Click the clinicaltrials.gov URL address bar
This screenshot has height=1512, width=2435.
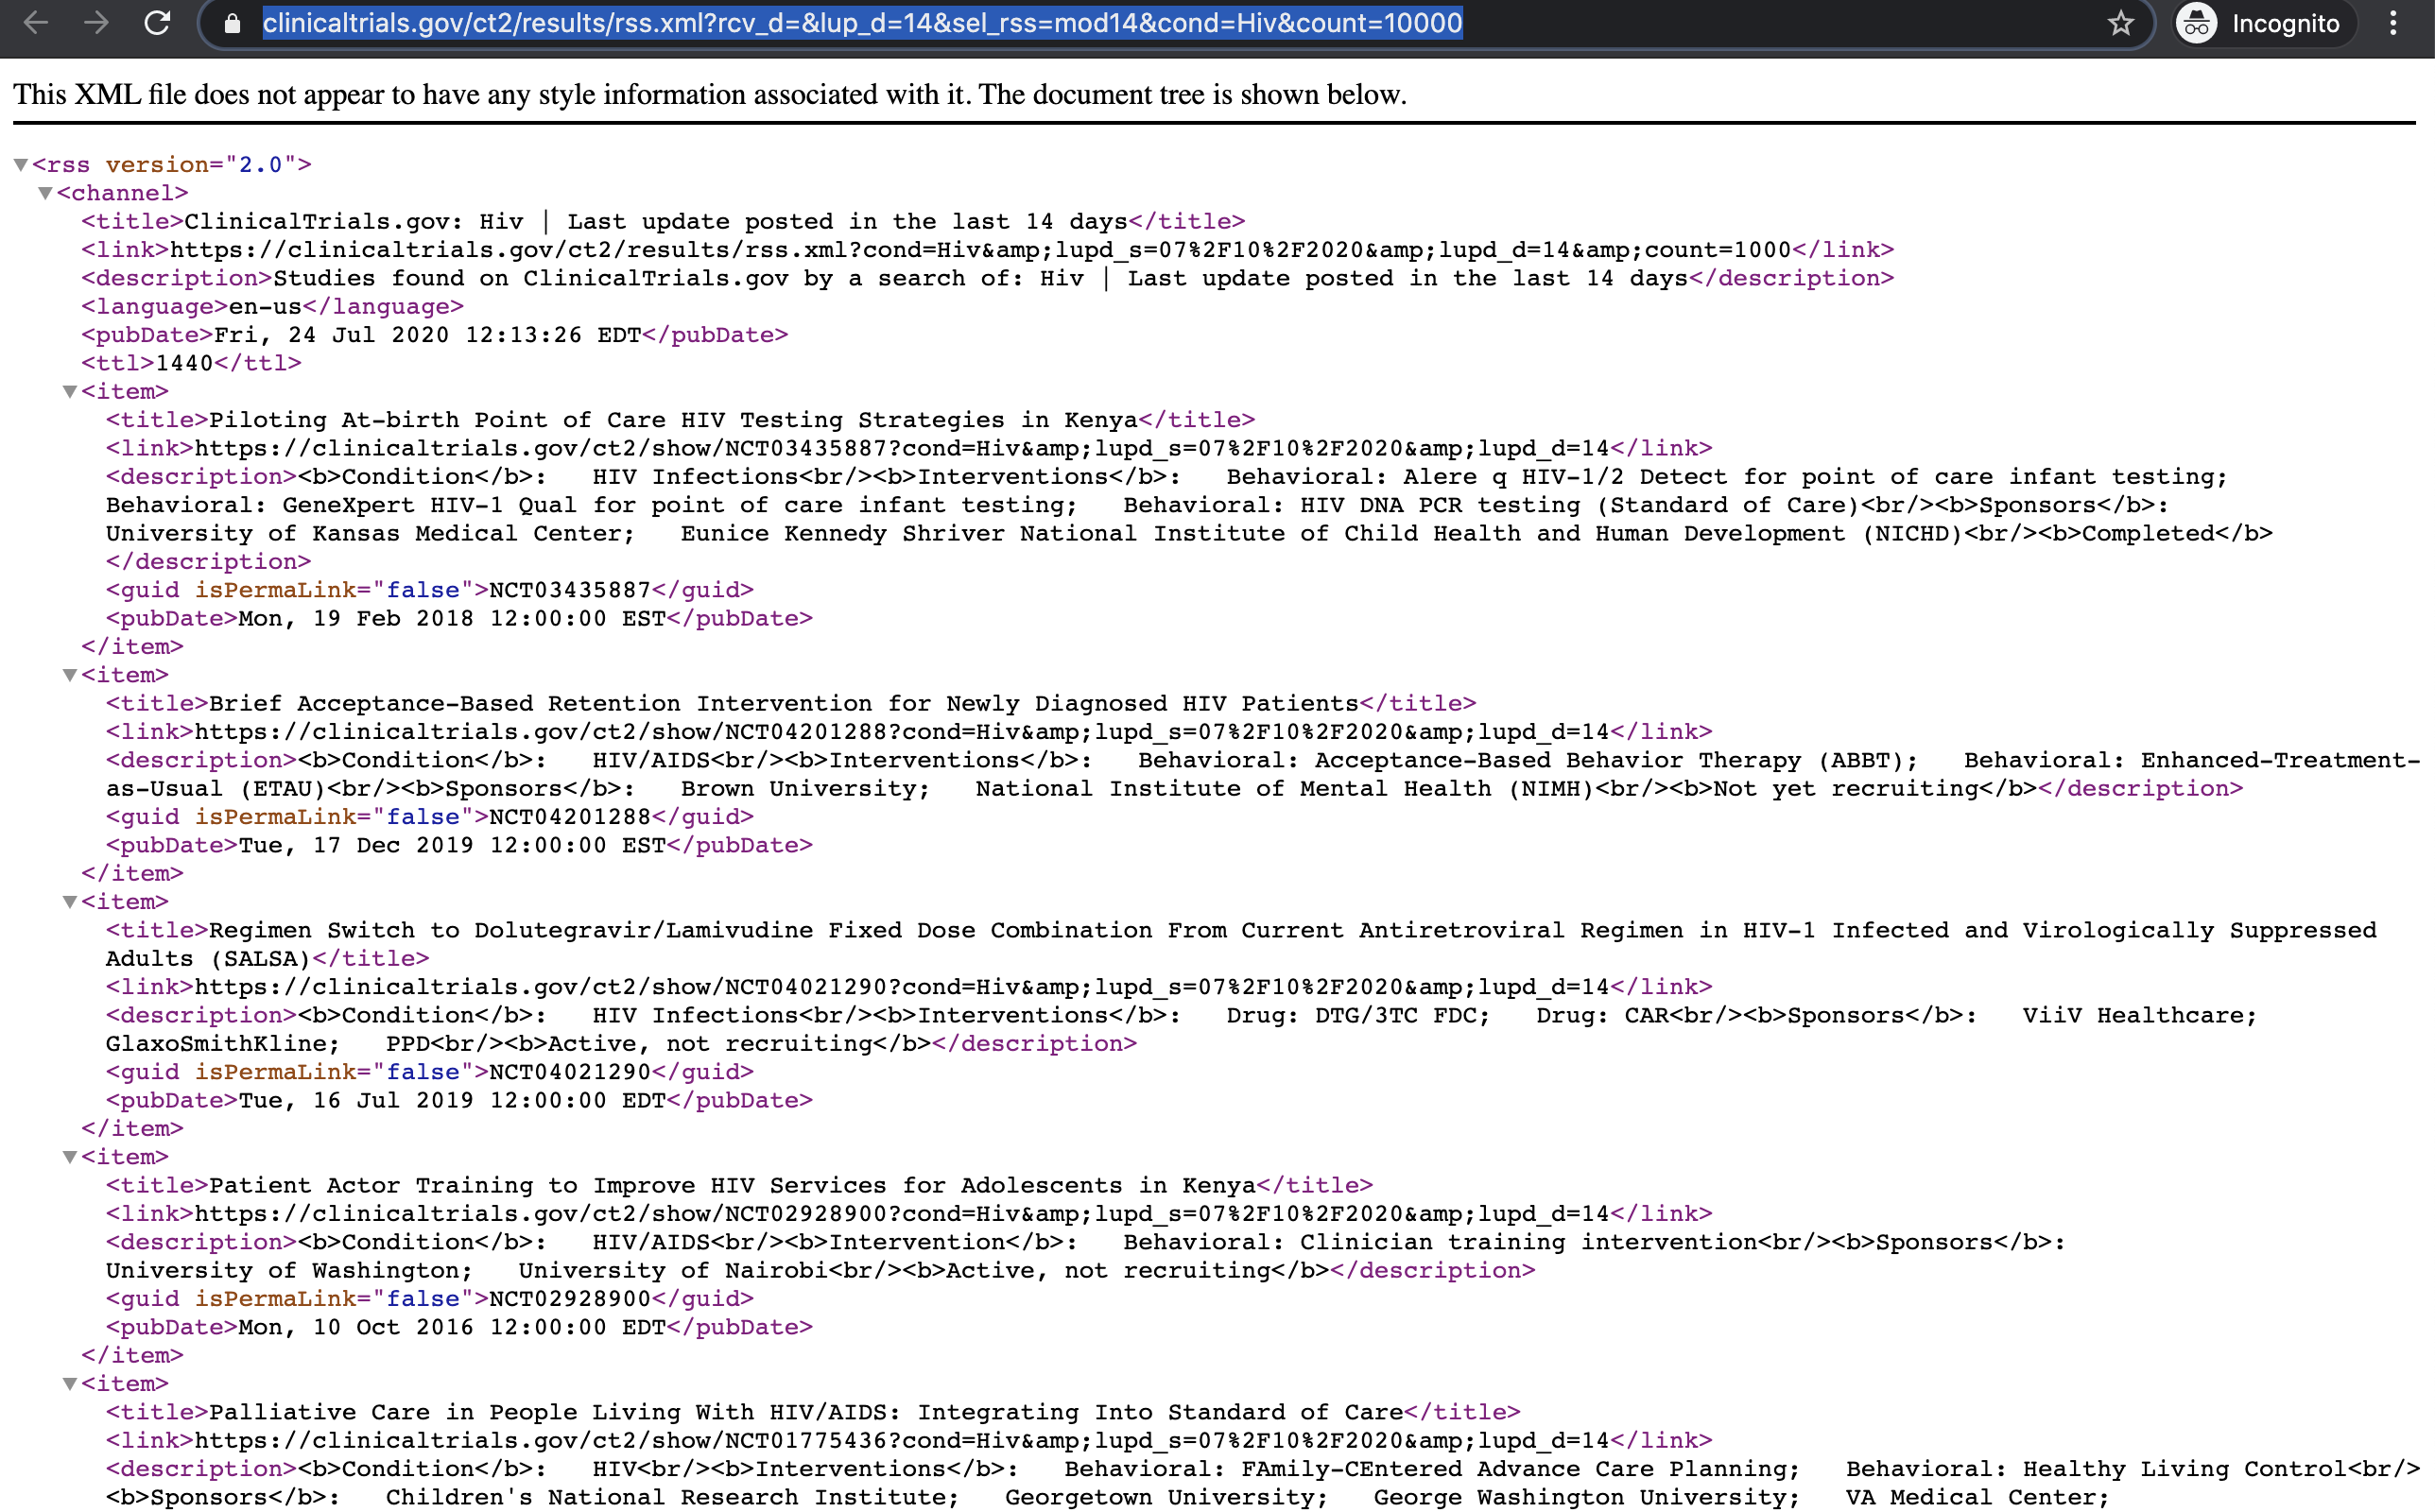click(x=862, y=24)
